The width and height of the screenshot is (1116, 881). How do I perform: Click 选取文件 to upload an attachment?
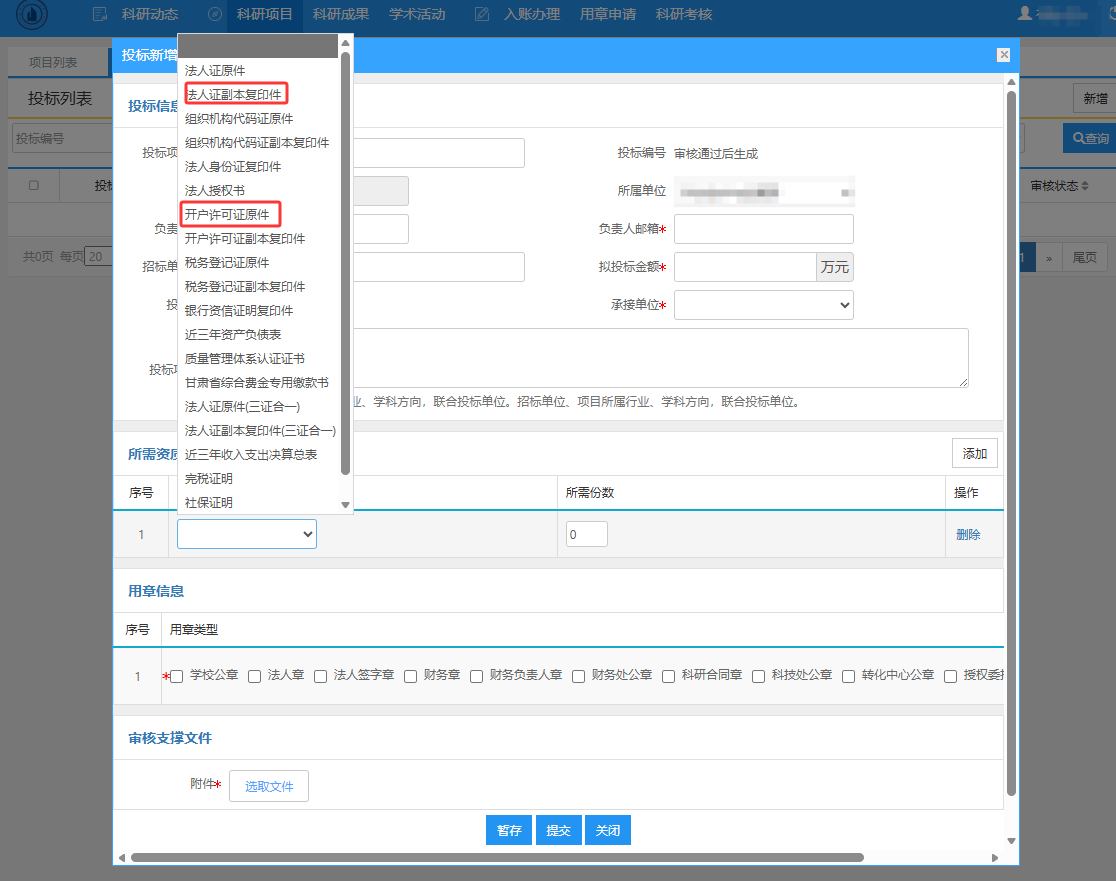[x=269, y=786]
